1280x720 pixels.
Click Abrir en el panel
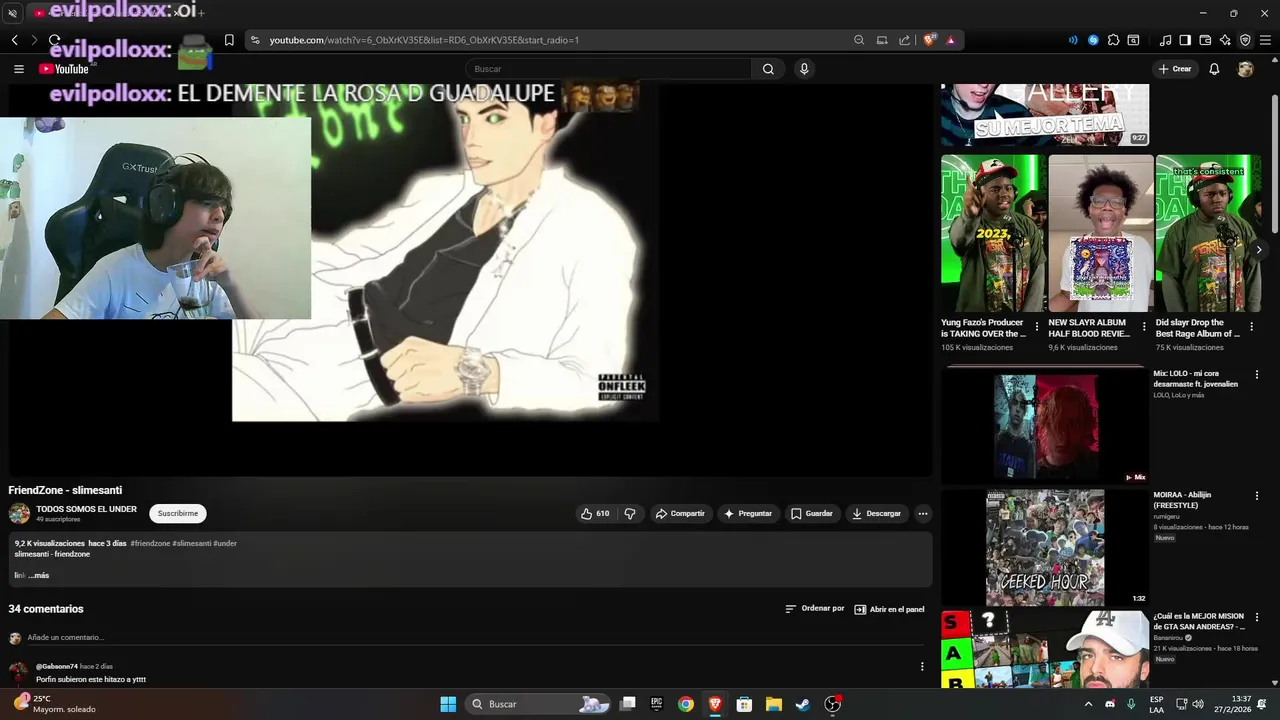click(x=889, y=609)
